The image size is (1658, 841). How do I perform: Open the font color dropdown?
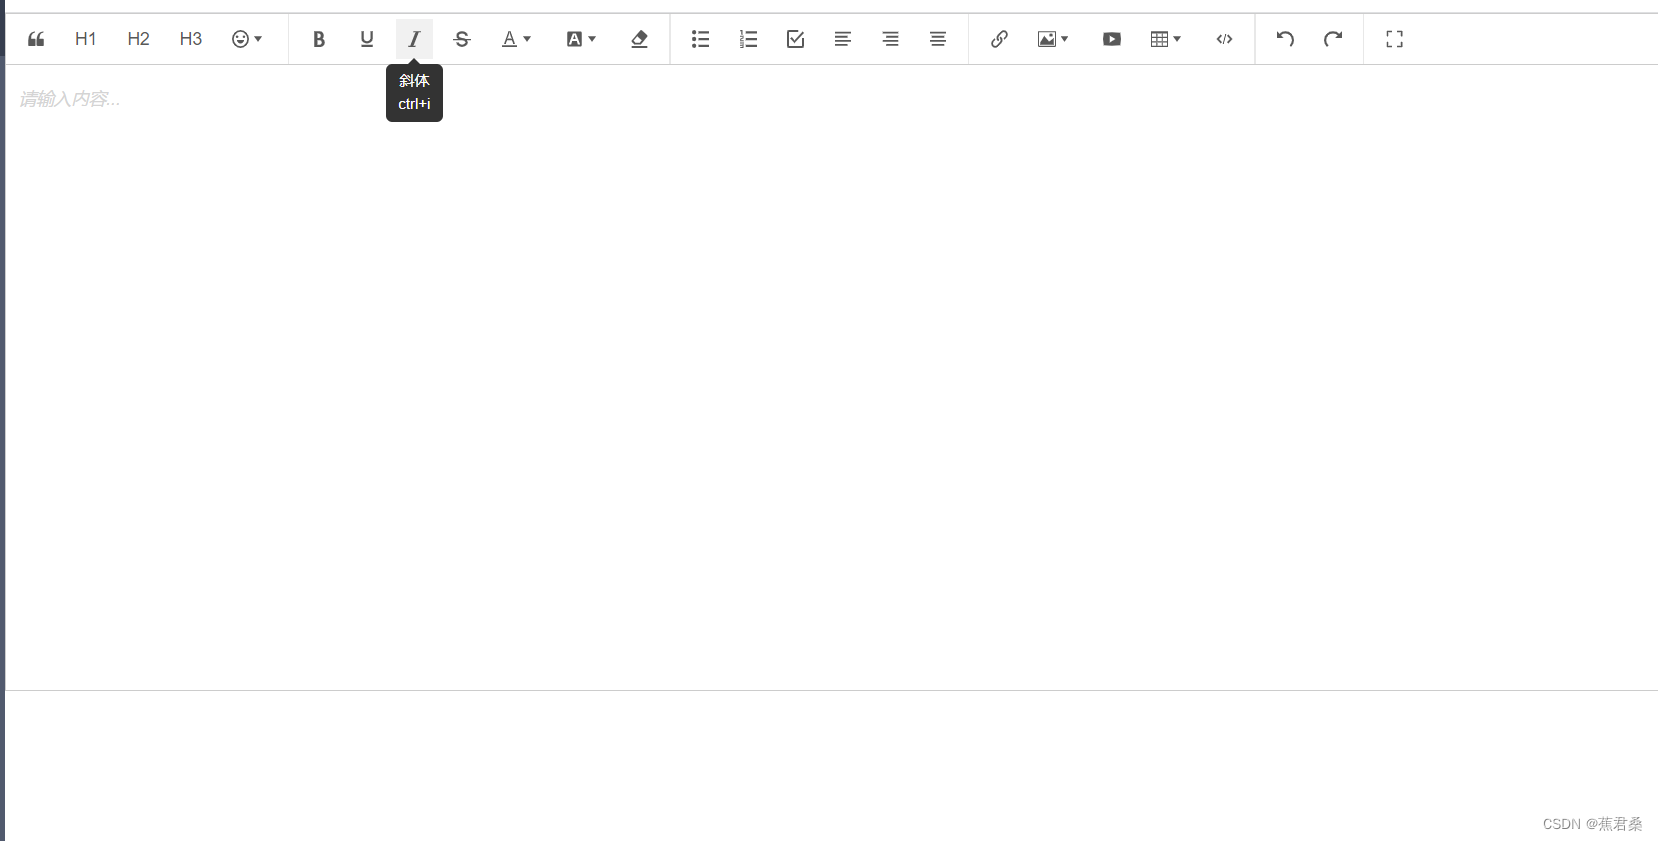pos(516,39)
